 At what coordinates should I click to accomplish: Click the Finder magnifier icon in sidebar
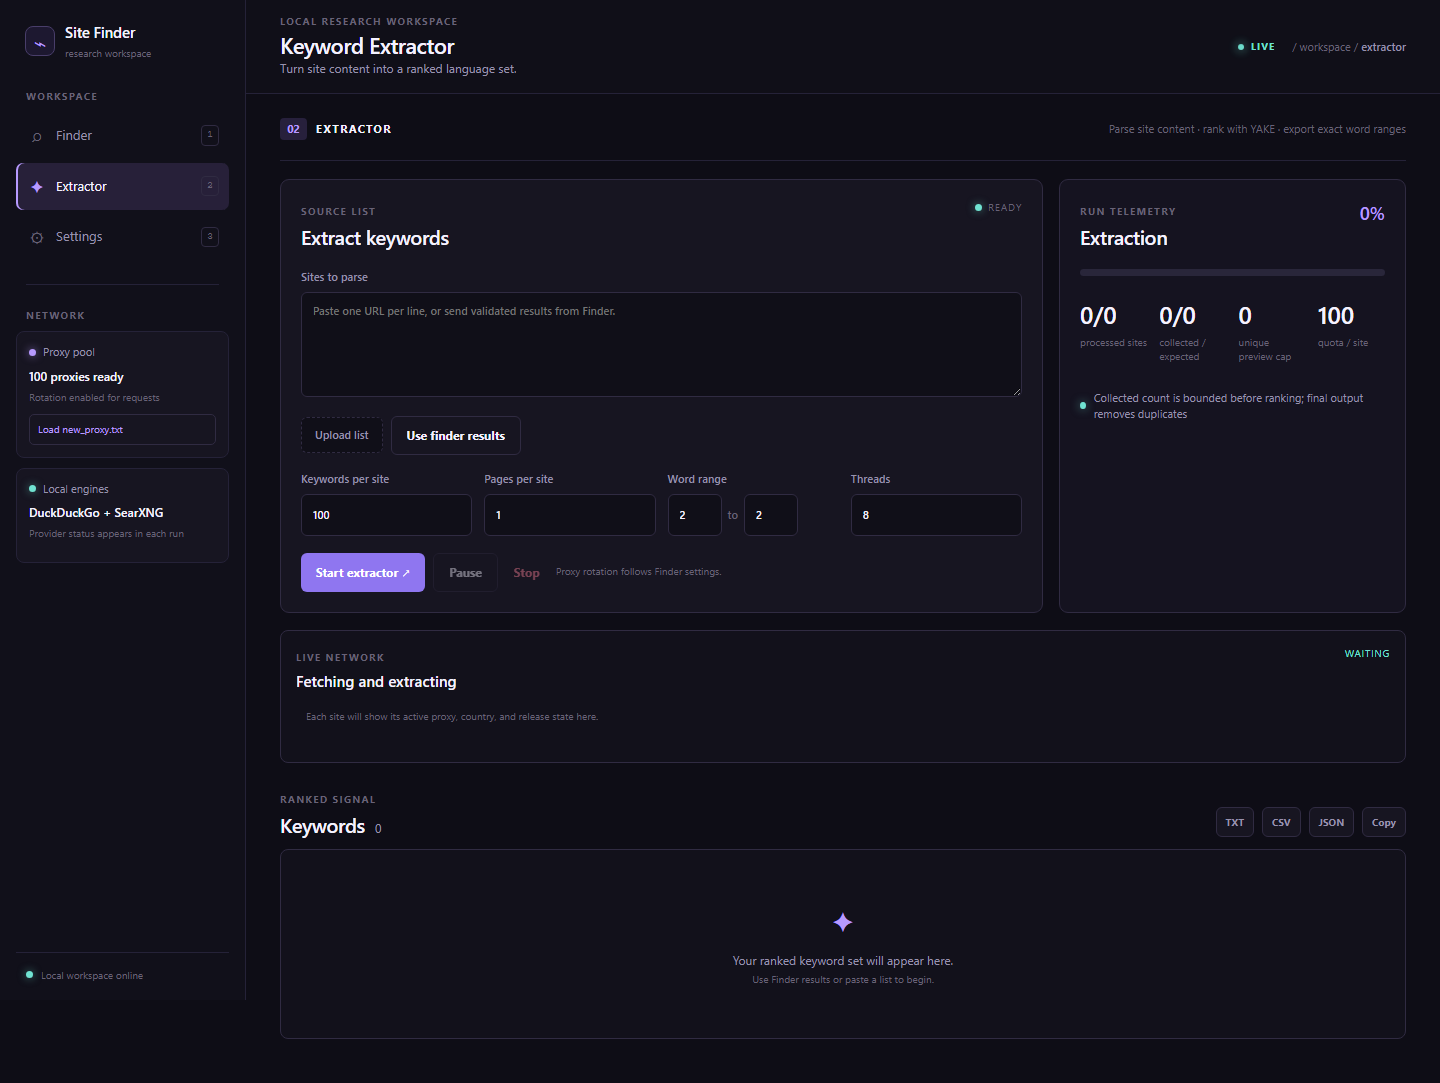coord(37,137)
